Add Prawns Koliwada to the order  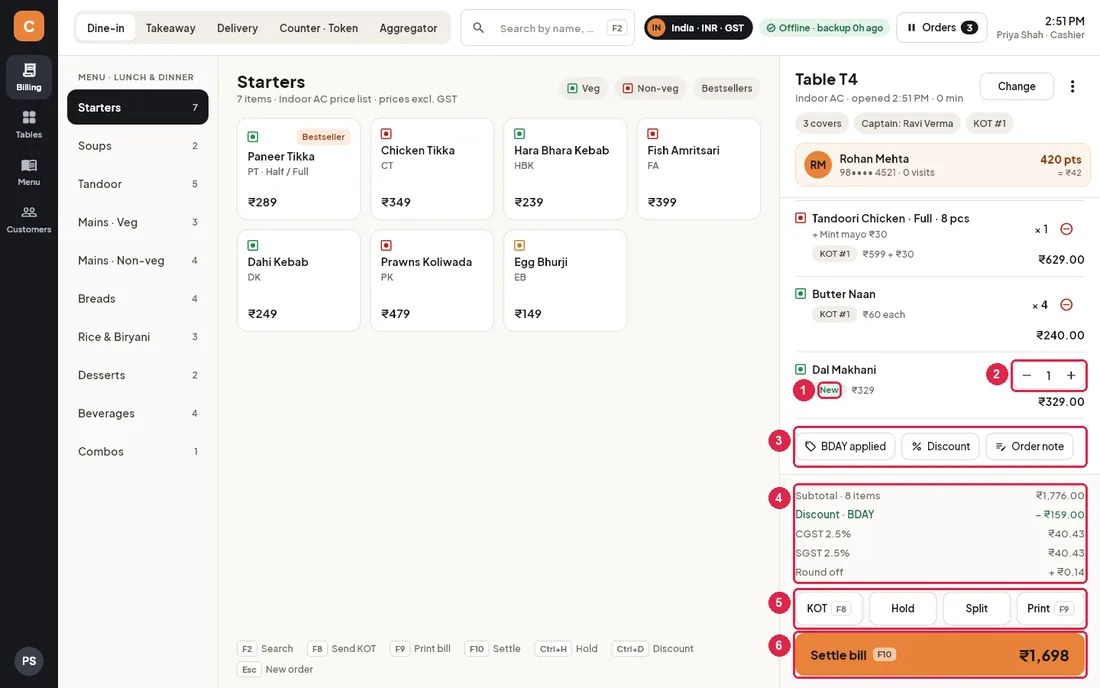click(x=432, y=281)
